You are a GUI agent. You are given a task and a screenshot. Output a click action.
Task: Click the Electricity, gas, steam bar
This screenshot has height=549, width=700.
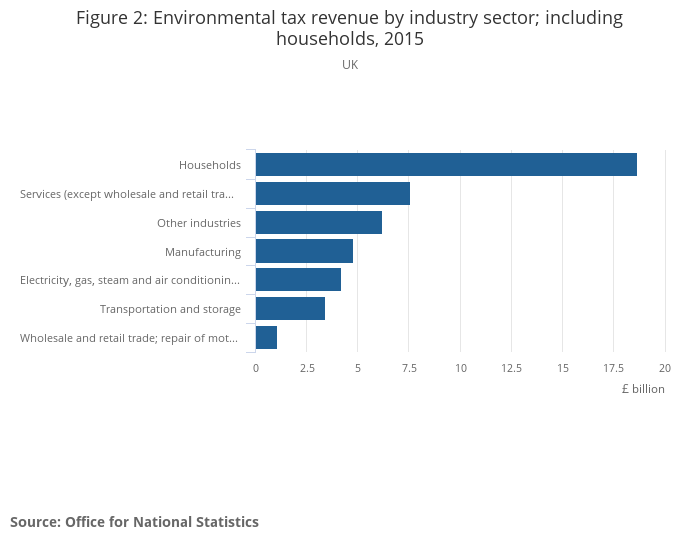click(298, 280)
